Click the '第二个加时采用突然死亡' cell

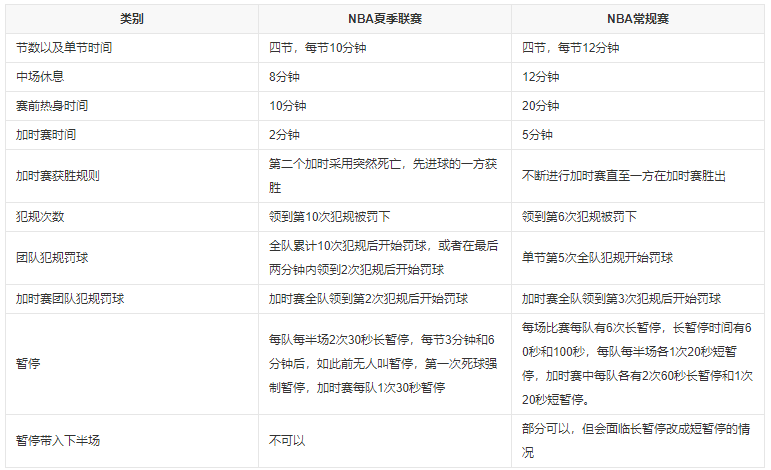tap(383, 176)
